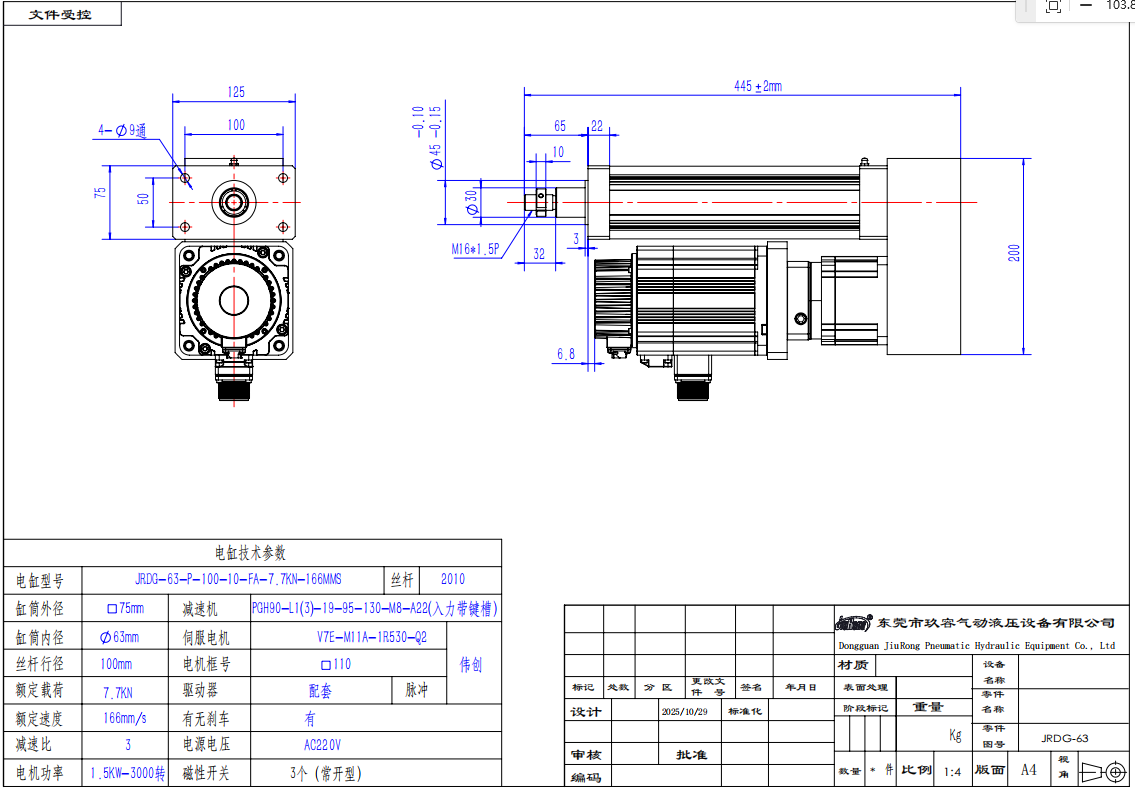This screenshot has height=791, width=1135.
Task: Select the 1:4 scale value
Action: tap(952, 771)
